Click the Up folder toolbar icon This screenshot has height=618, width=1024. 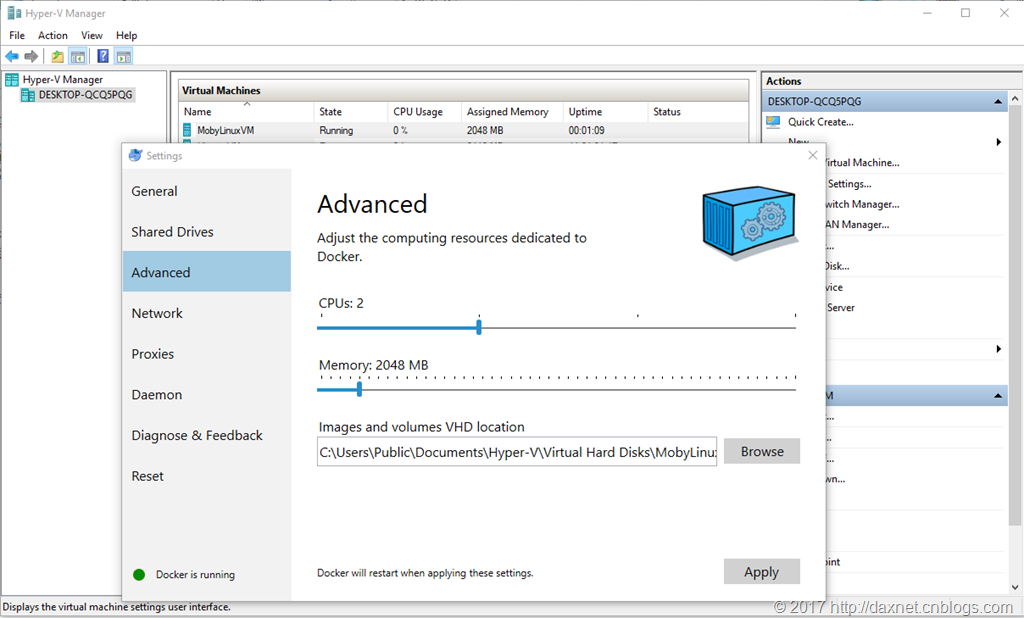click(57, 56)
